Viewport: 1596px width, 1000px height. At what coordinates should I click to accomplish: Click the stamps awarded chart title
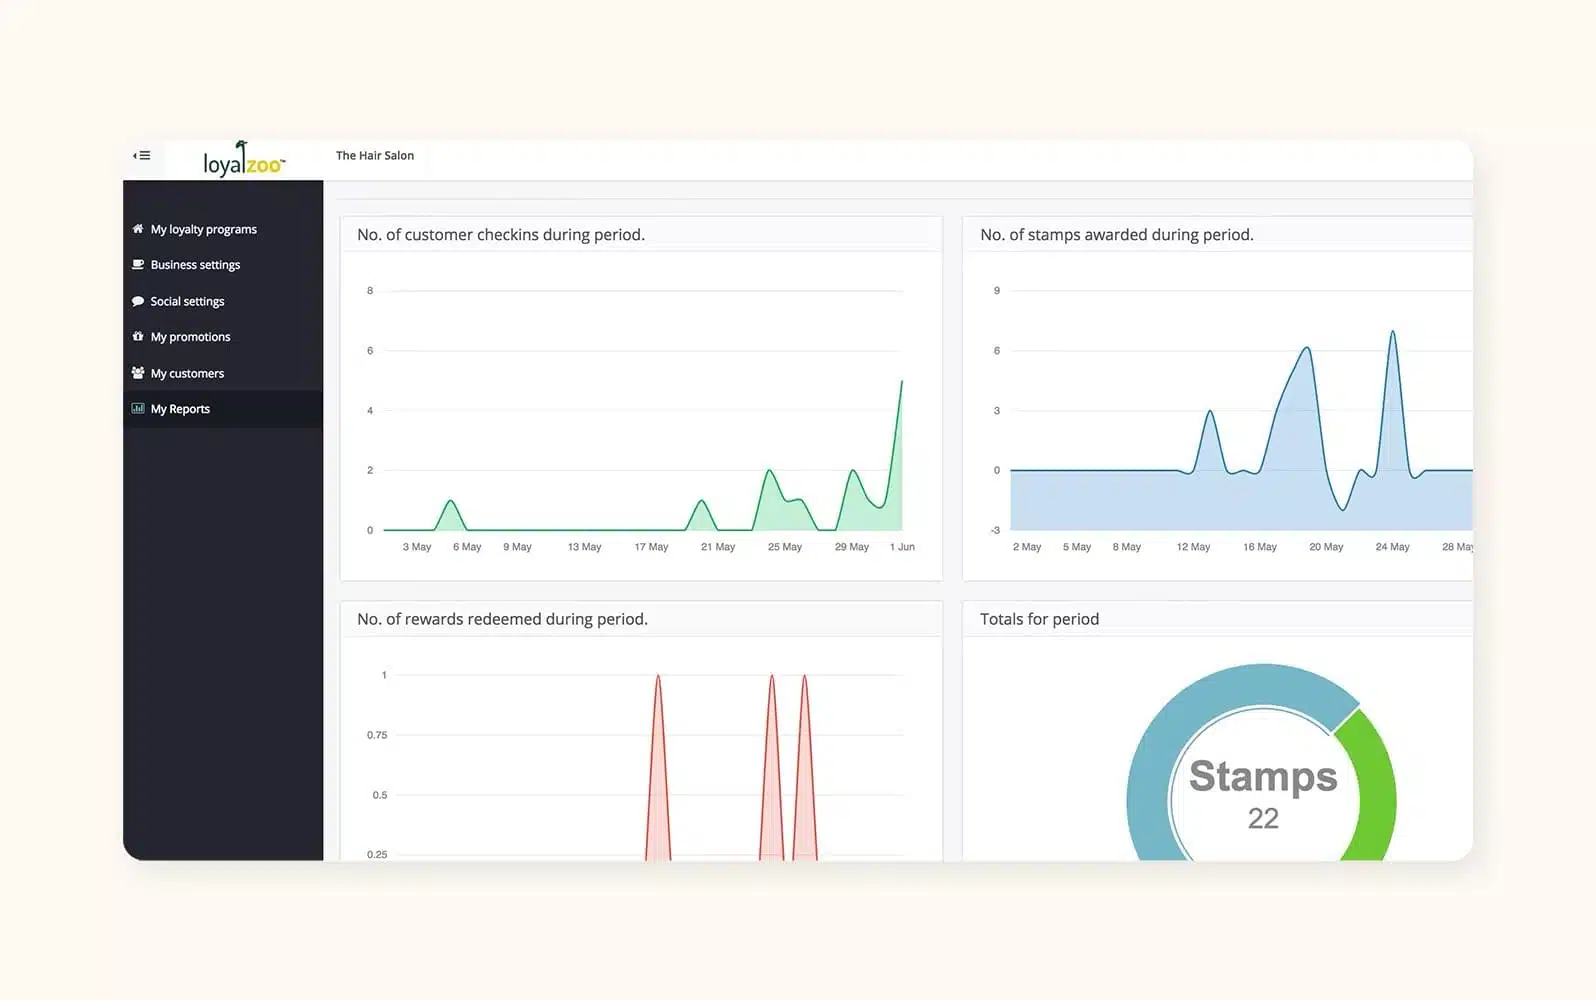coord(1117,235)
